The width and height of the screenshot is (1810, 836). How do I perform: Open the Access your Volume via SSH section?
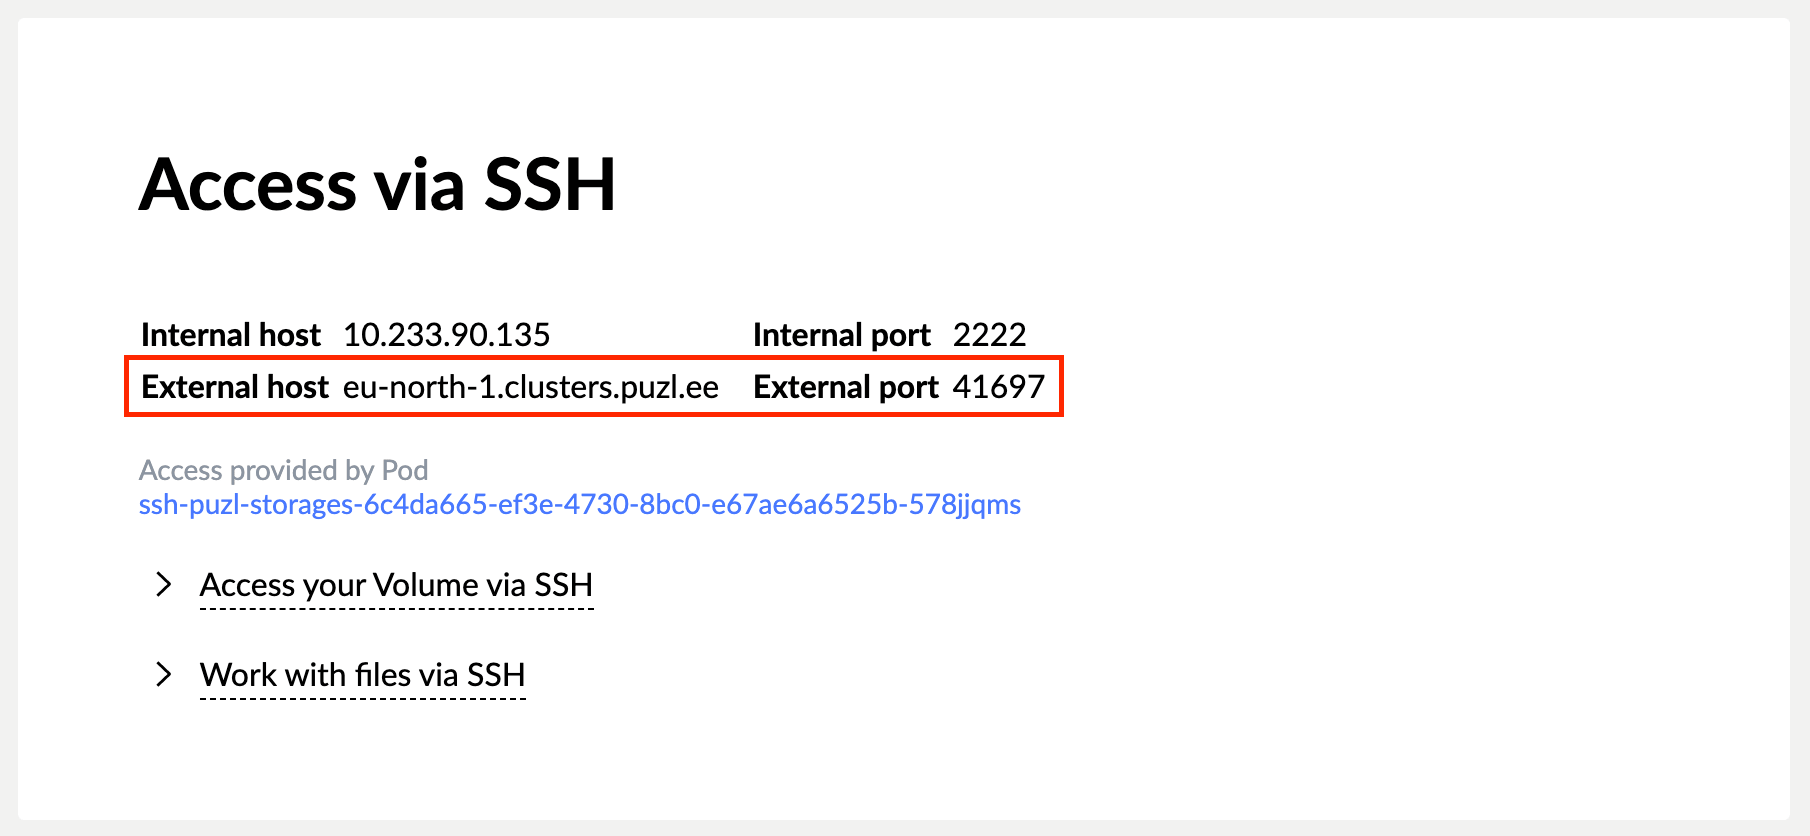pyautogui.click(x=396, y=585)
